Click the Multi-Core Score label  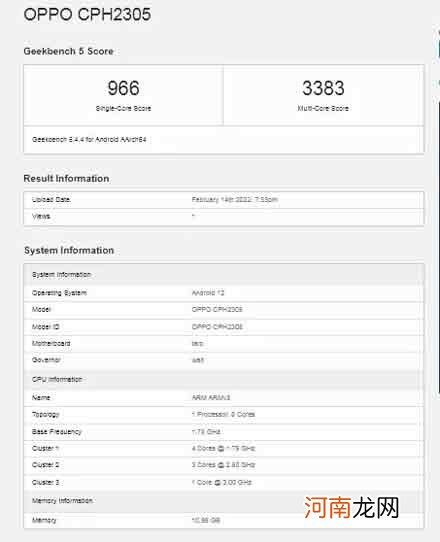(x=323, y=108)
